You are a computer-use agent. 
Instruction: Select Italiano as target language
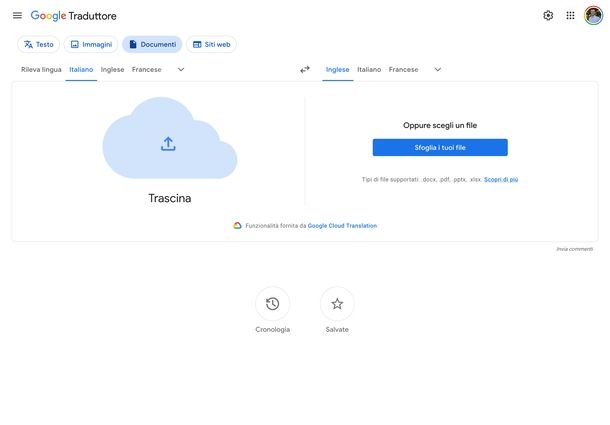369,70
